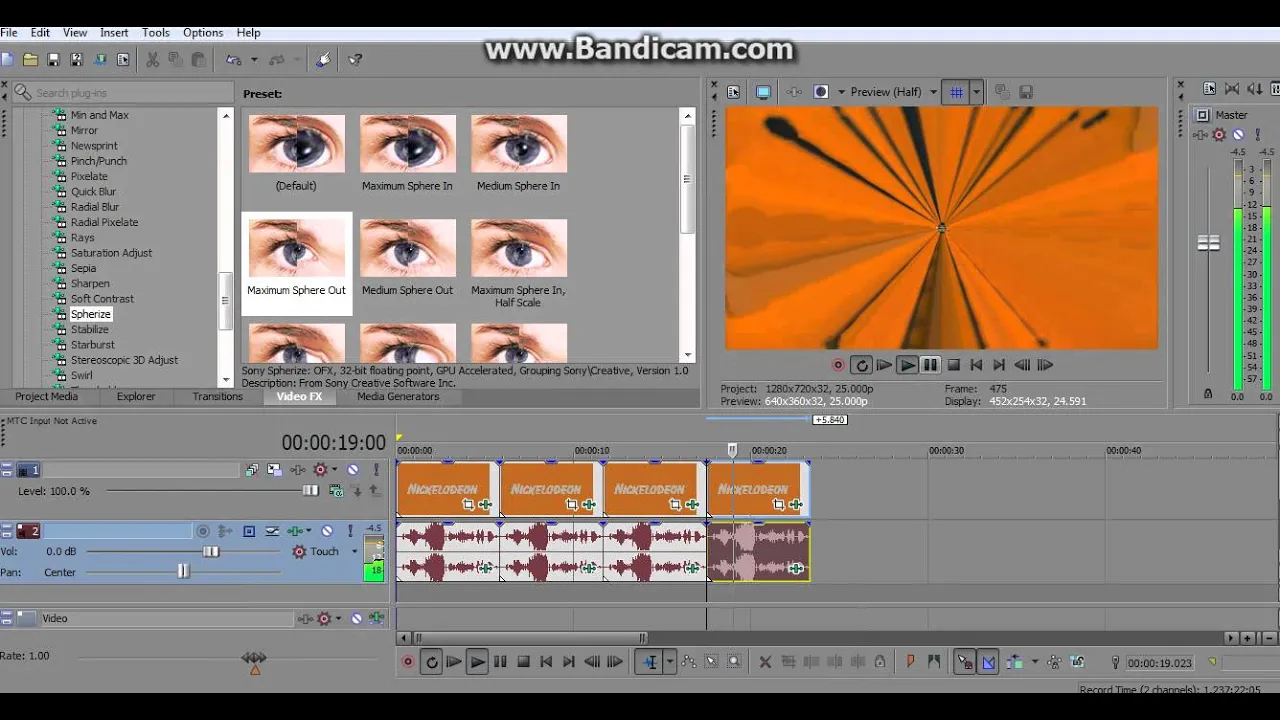
Task: Click Play in Video Preview
Action: [907, 365]
